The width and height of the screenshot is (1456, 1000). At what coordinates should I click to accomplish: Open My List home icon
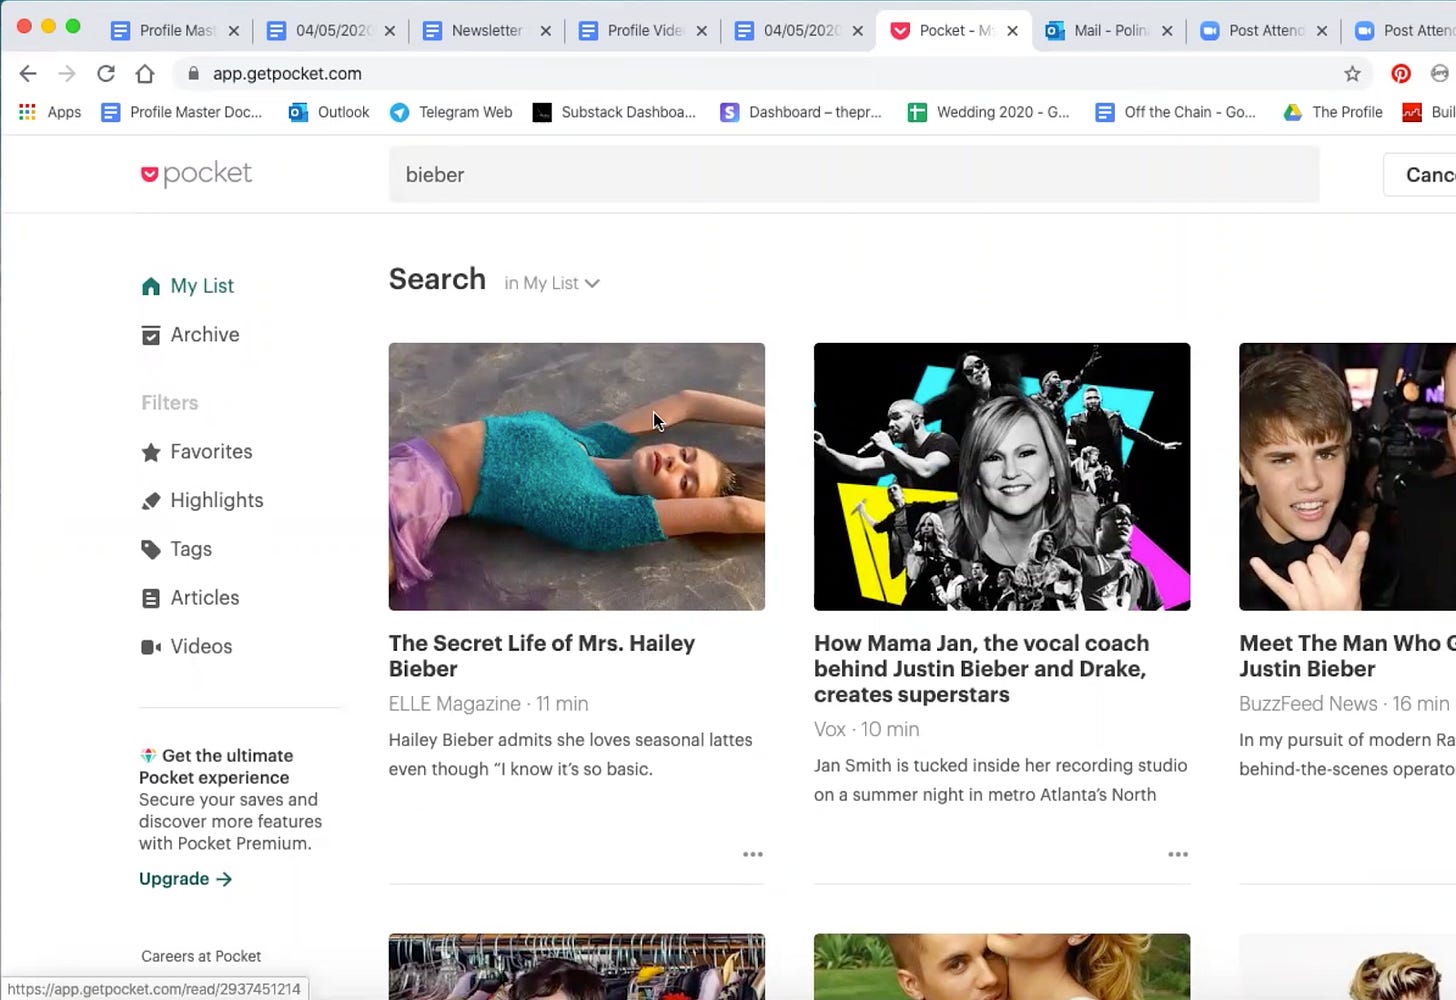(x=151, y=286)
